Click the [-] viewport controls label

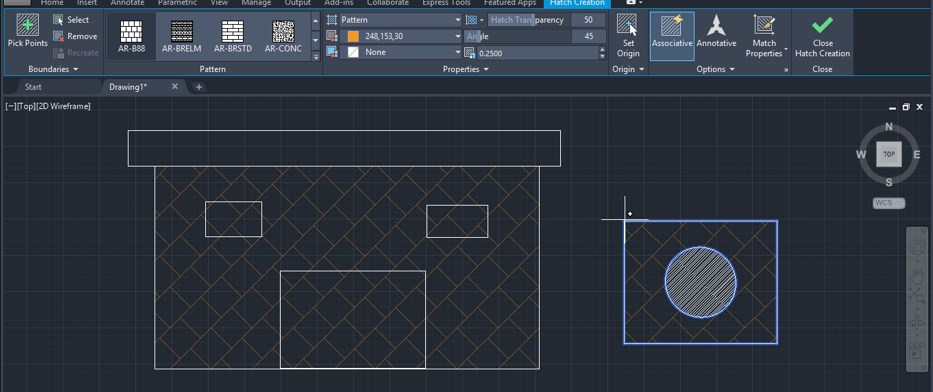point(10,106)
